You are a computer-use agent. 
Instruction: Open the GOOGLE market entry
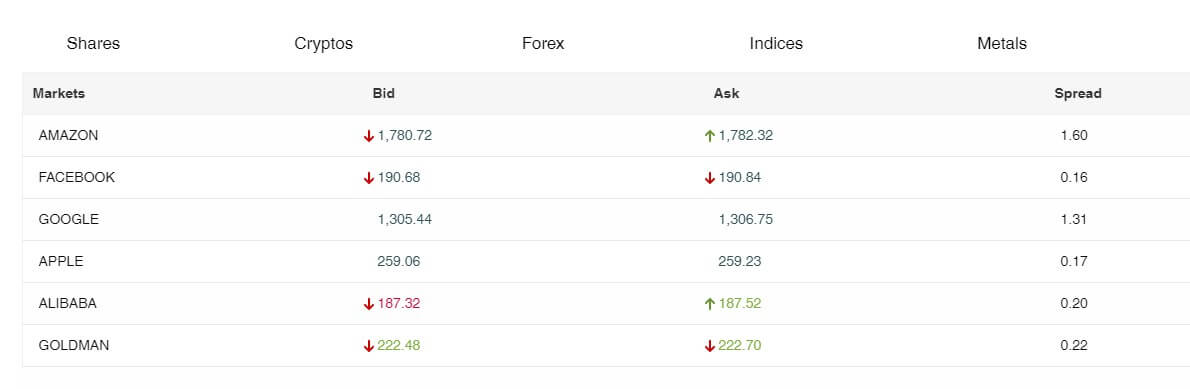coord(68,219)
